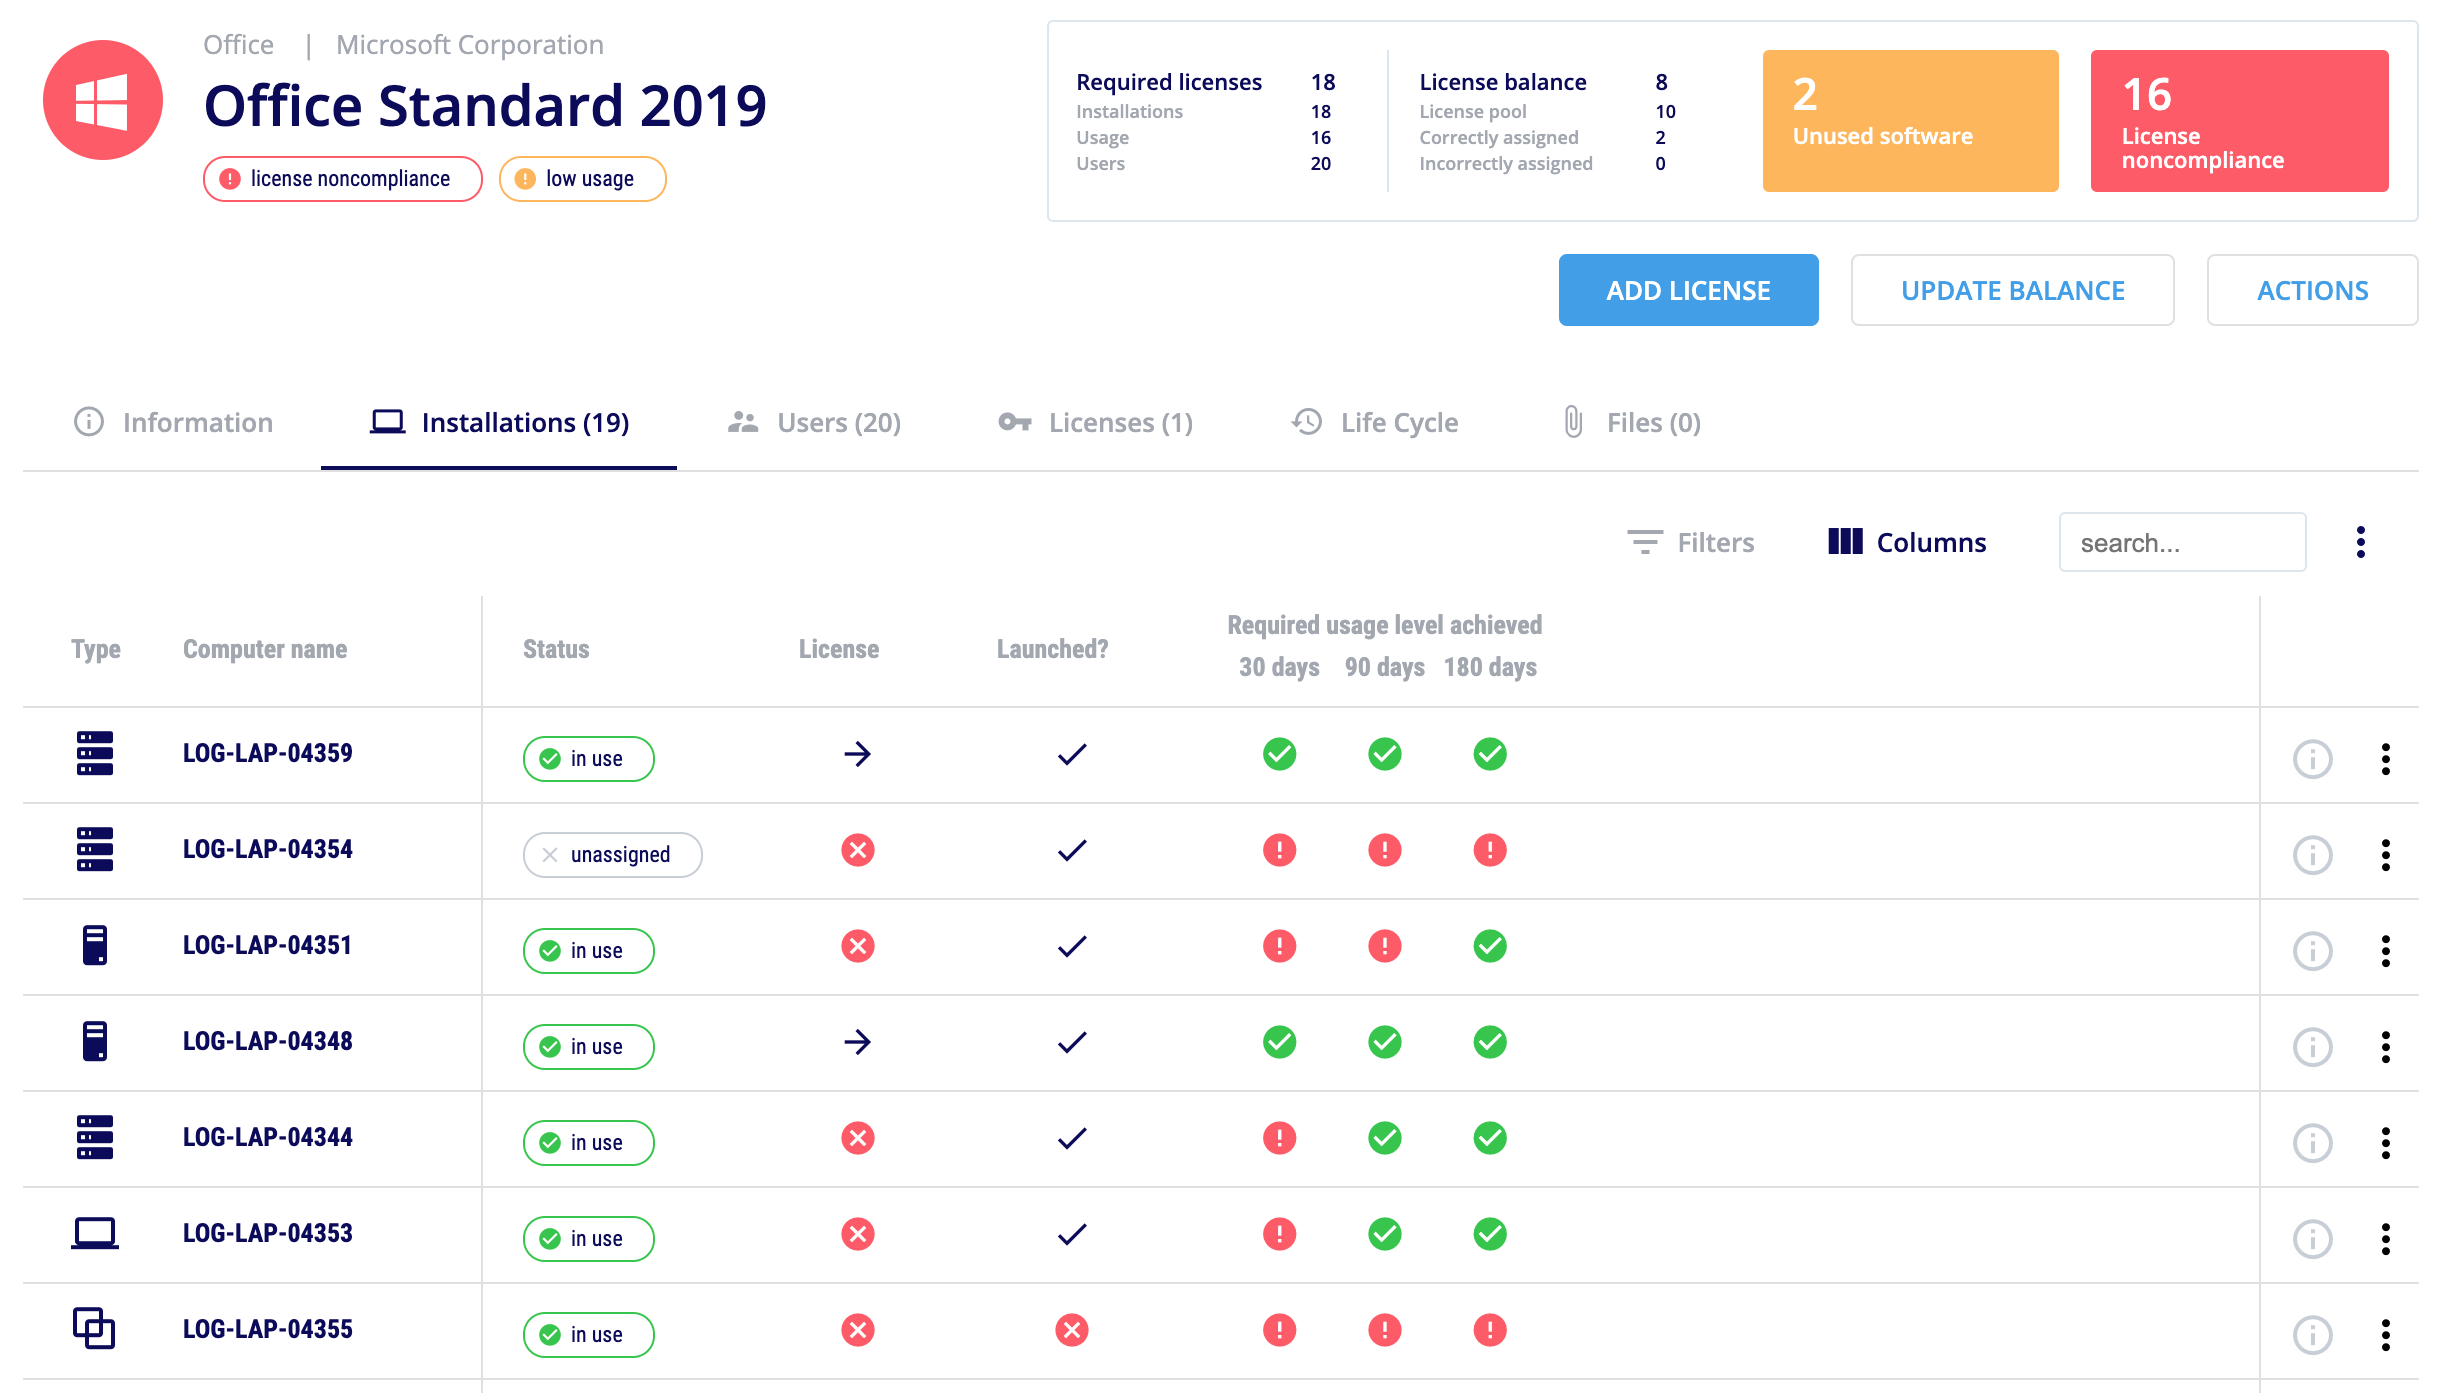Open info for LOG-LAP-04351 row
This screenshot has height=1393, width=2439.
(2312, 951)
